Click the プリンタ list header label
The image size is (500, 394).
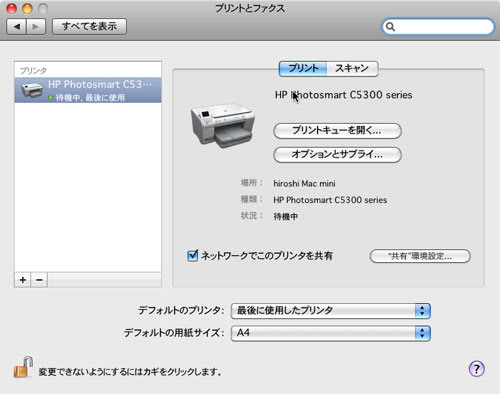coord(33,71)
